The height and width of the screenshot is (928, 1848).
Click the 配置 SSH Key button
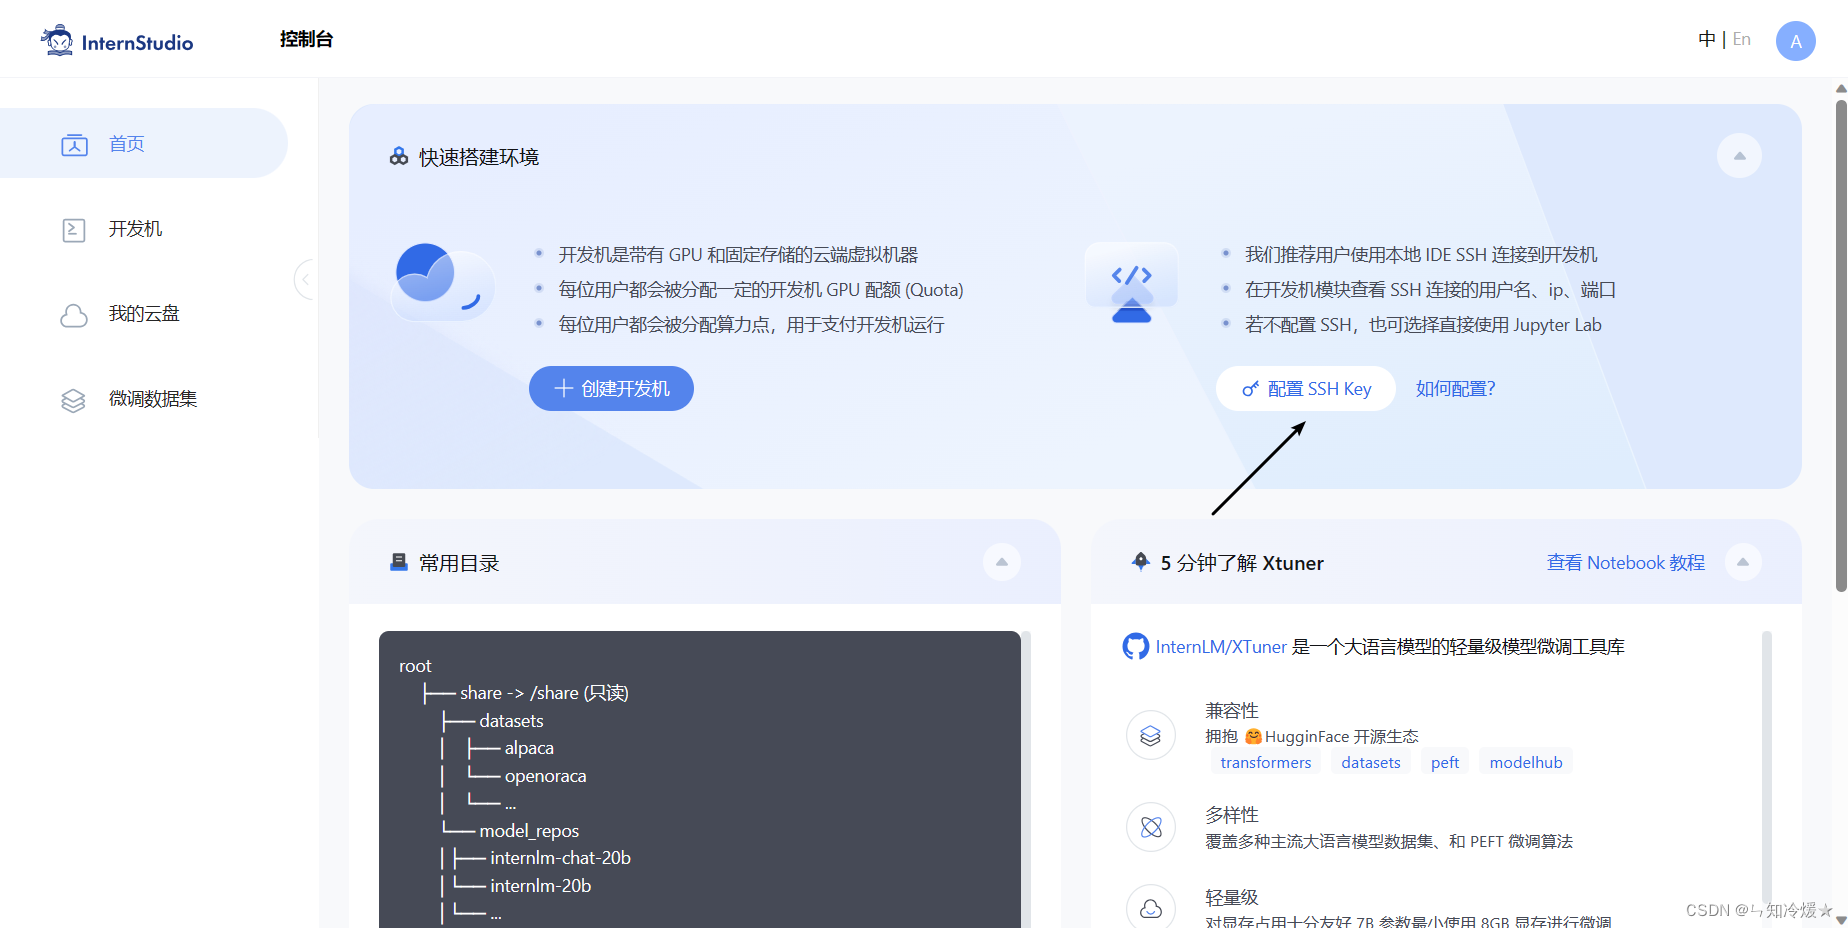pos(1306,388)
